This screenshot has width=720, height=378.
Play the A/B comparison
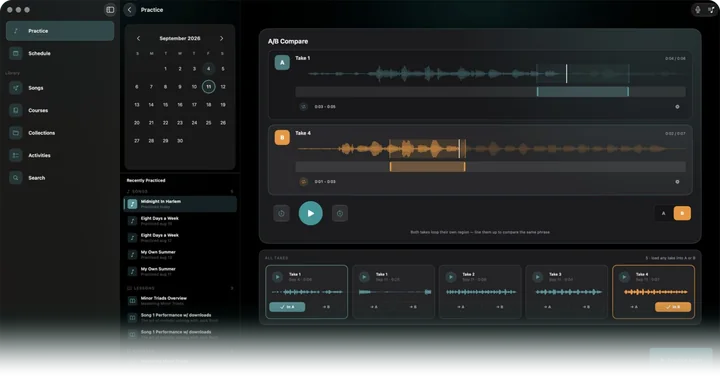click(x=310, y=213)
